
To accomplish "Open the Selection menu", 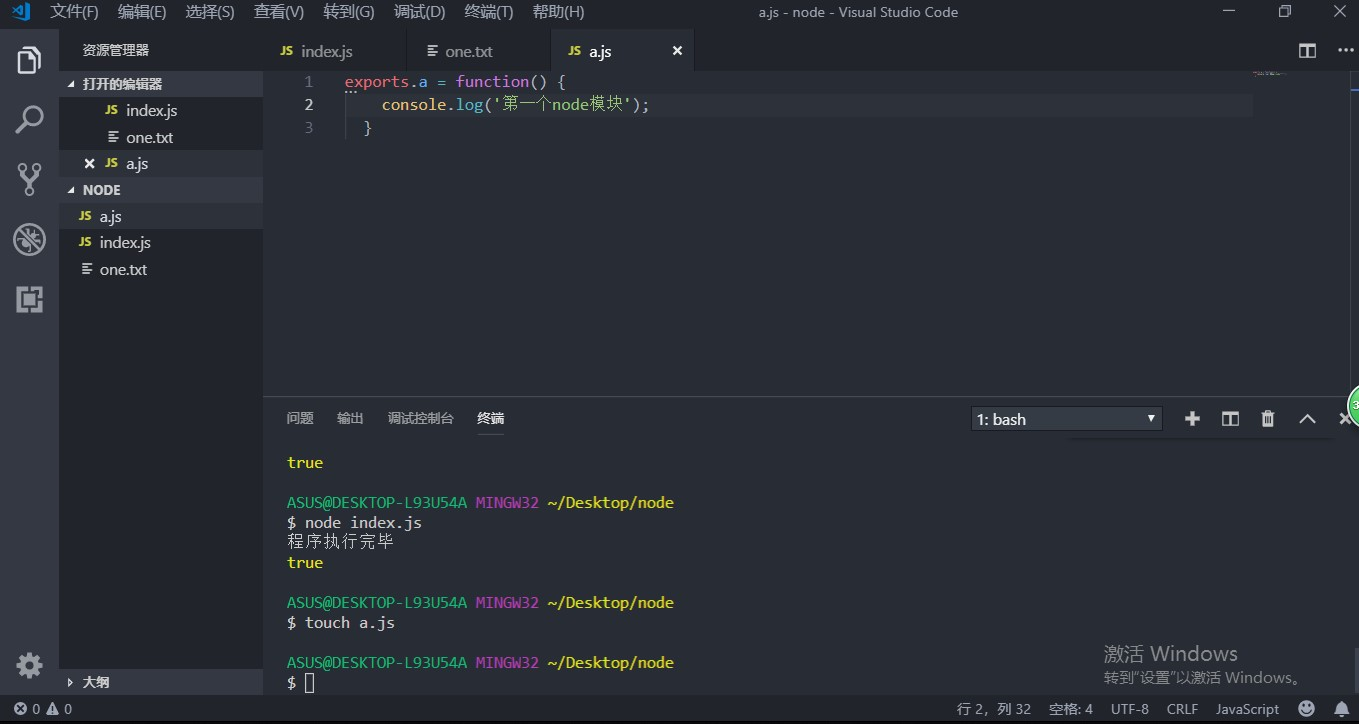I will click(x=210, y=12).
